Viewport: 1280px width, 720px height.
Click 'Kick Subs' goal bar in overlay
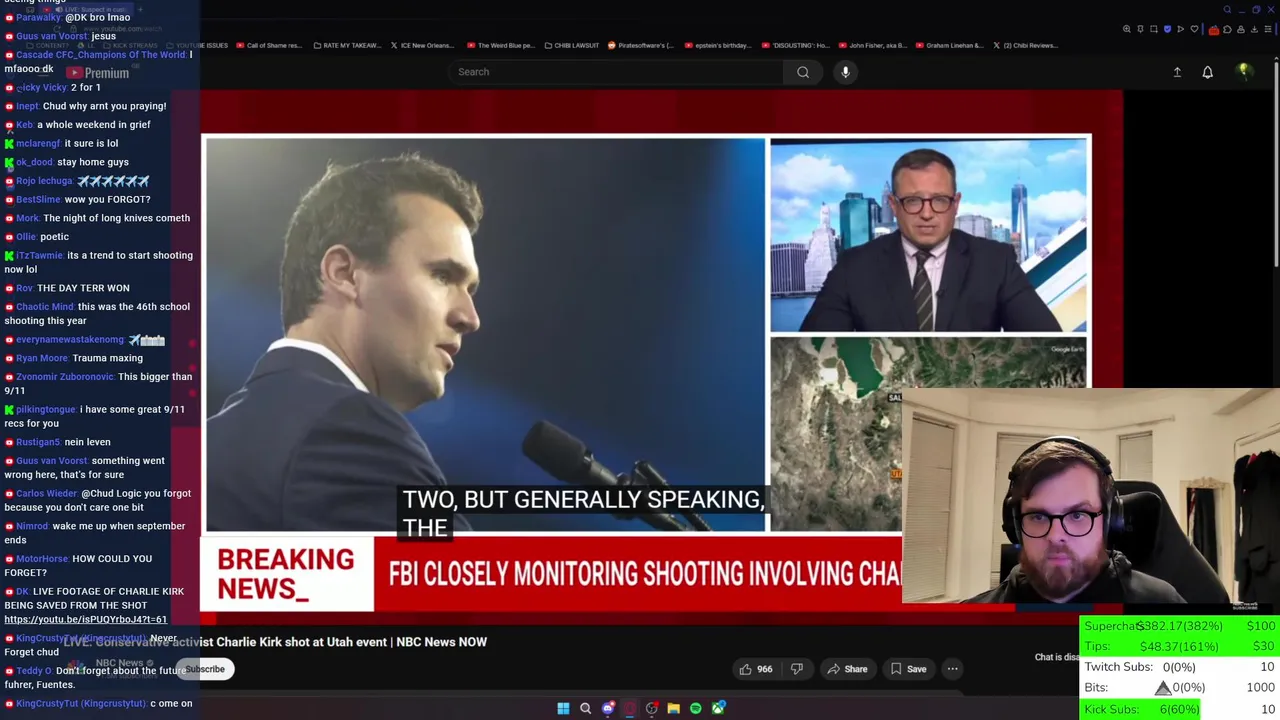pyautogui.click(x=1181, y=709)
